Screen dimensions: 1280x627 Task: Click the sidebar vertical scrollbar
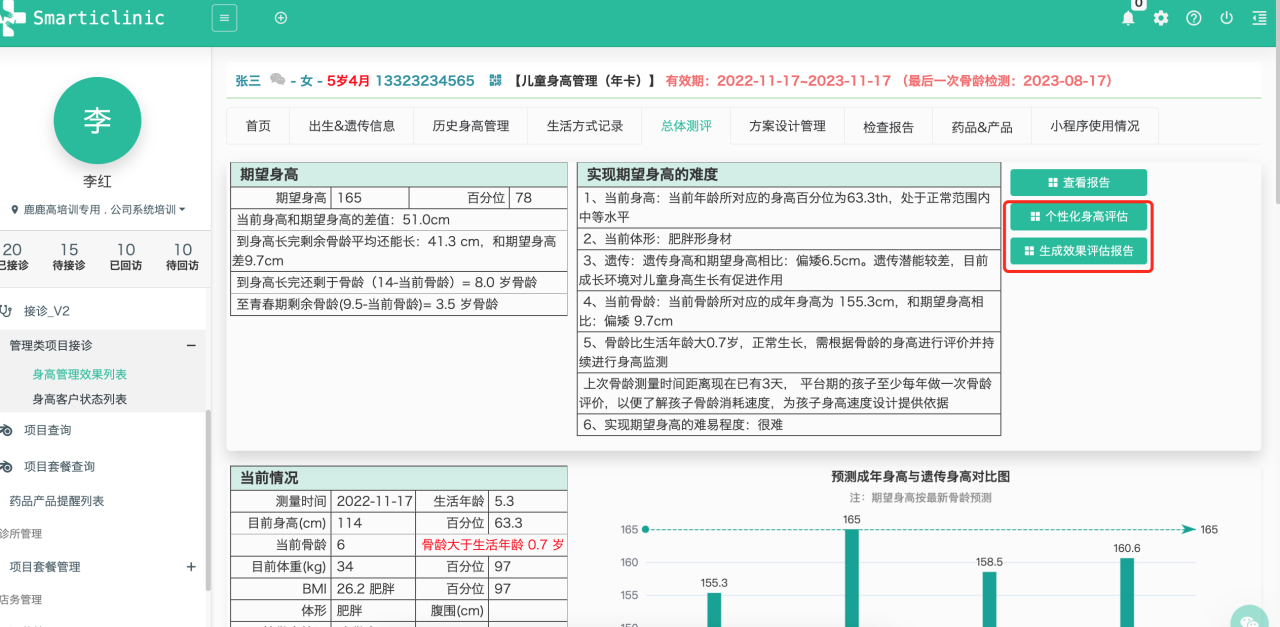pyautogui.click(x=208, y=500)
